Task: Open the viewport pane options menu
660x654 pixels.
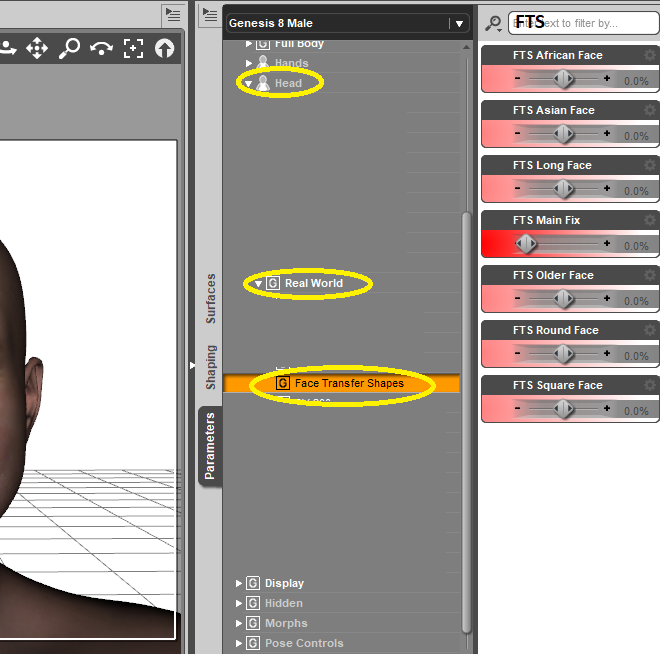Action: [x=173, y=15]
